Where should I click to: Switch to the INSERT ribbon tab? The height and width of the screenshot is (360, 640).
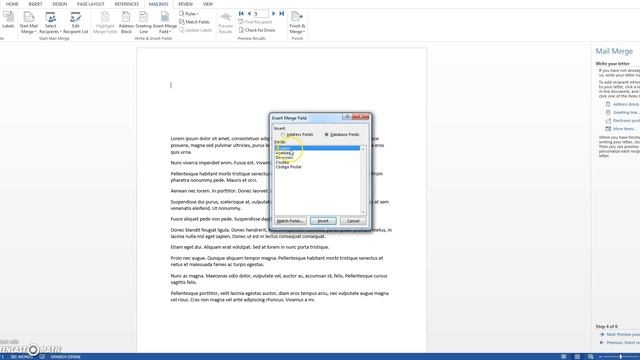coord(36,4)
